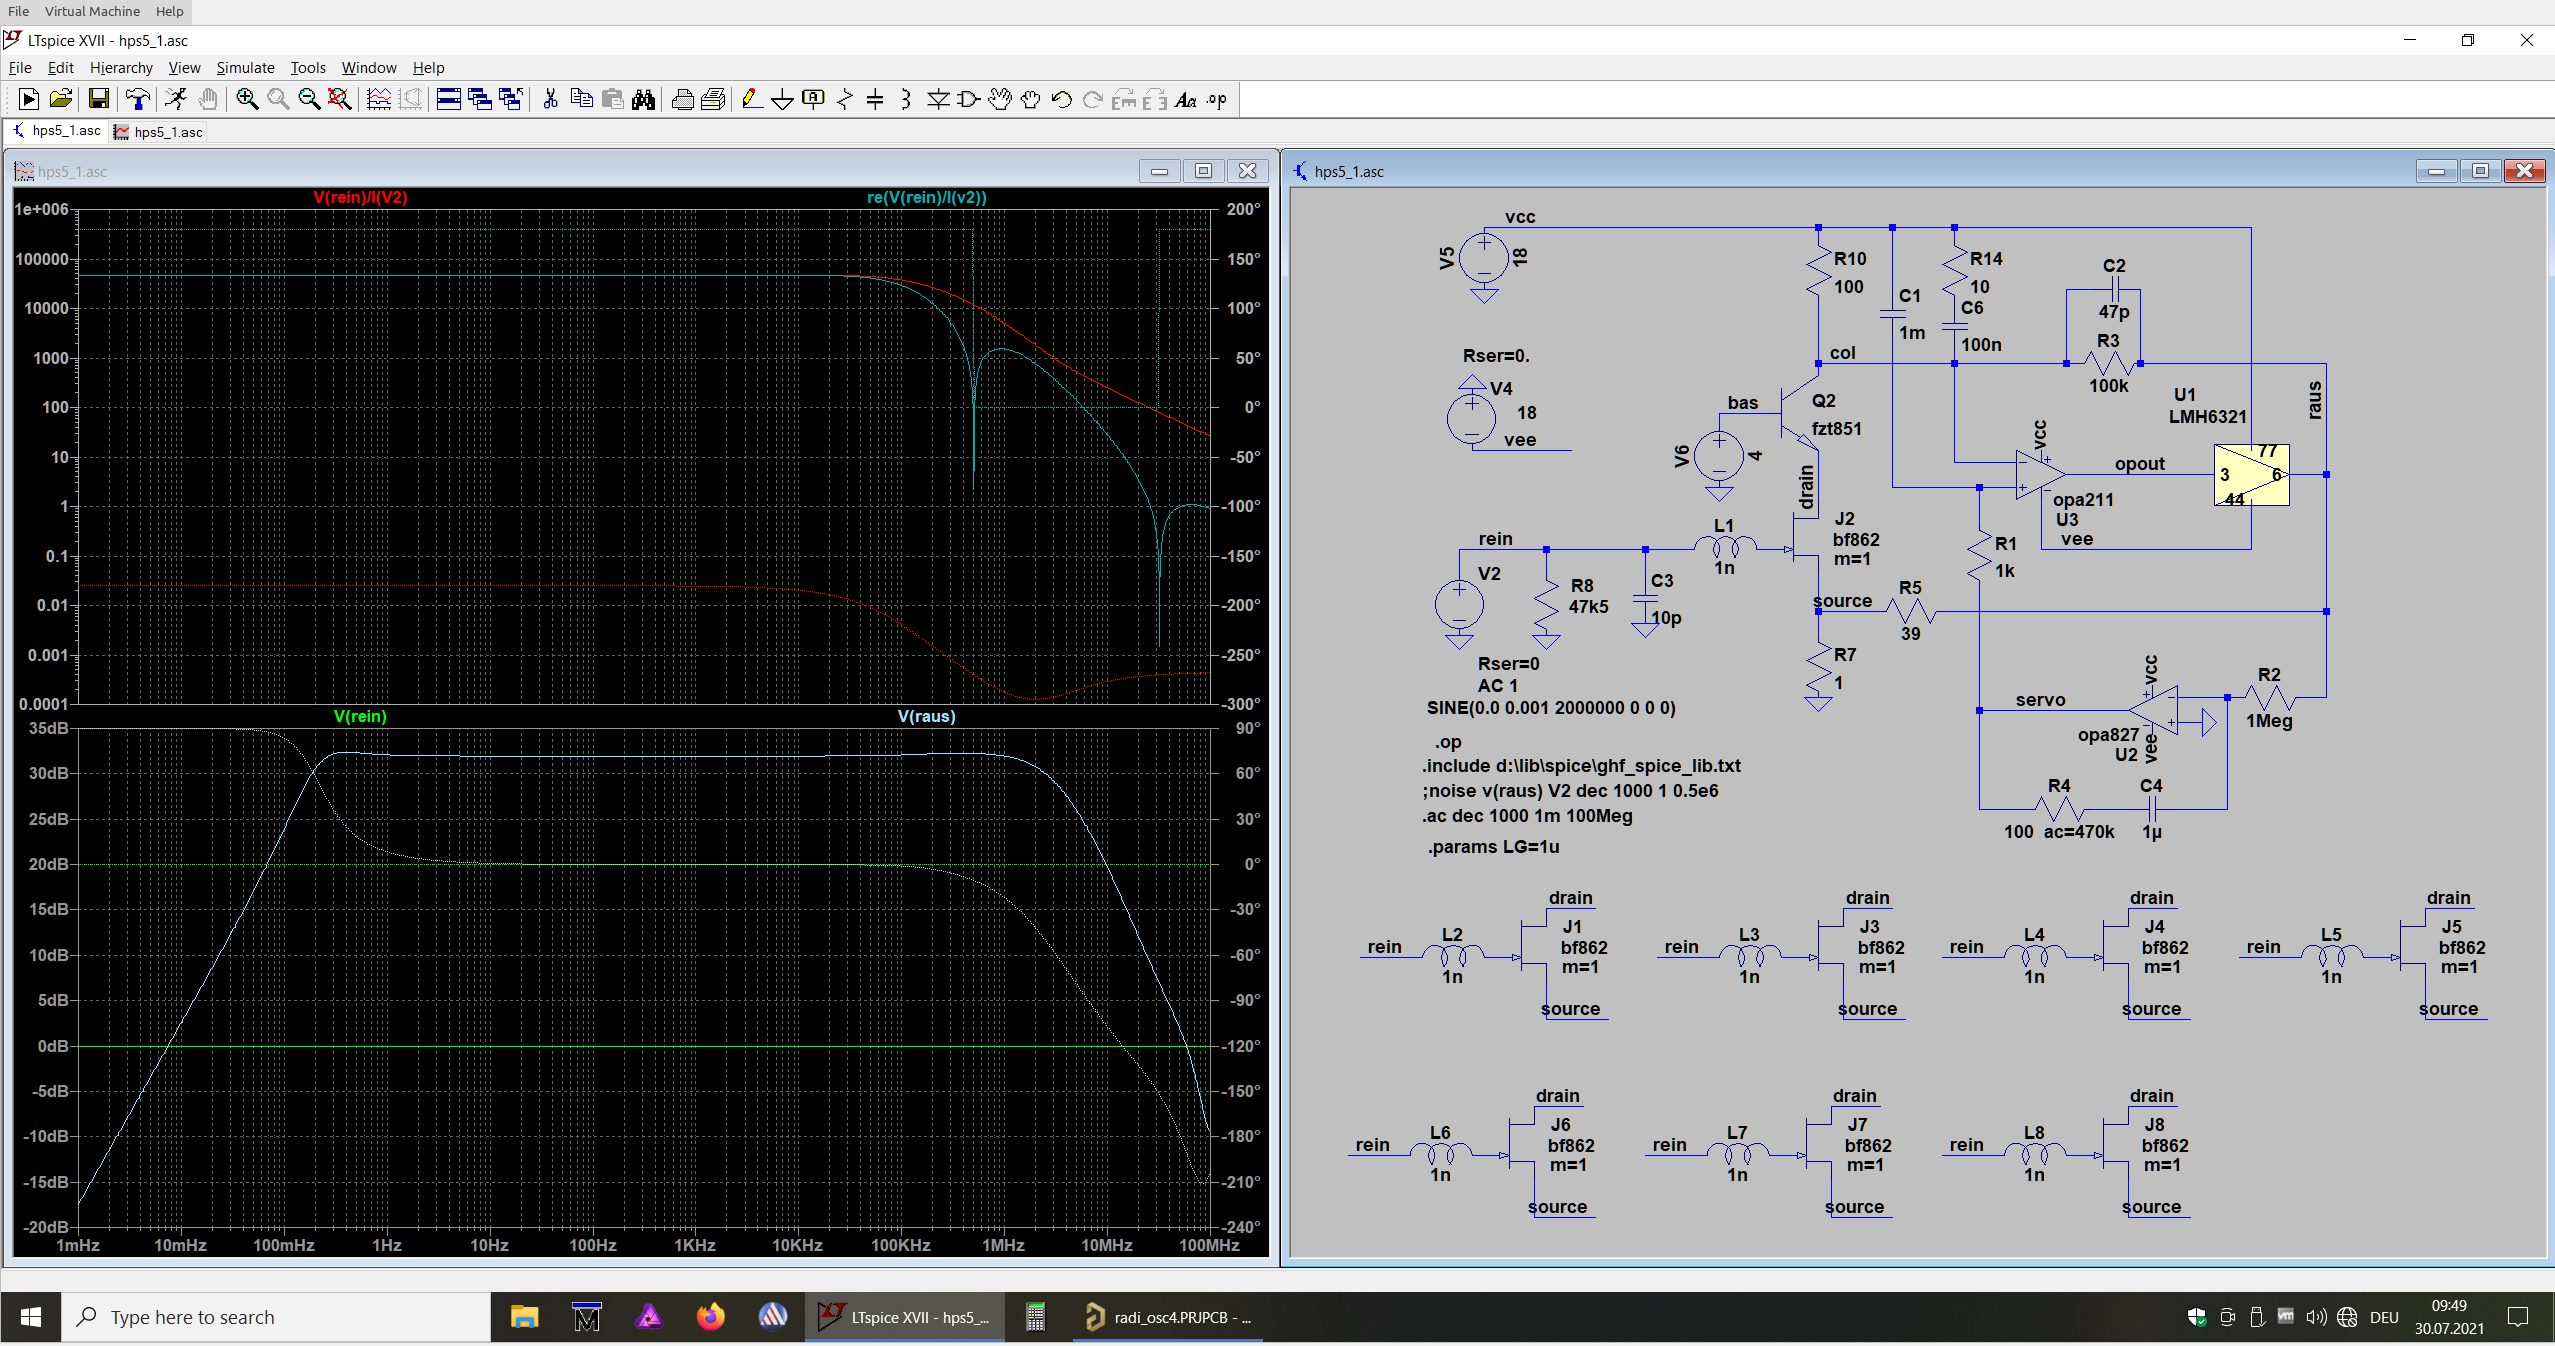
Task: Select the Ground symbol tool
Action: [x=783, y=99]
